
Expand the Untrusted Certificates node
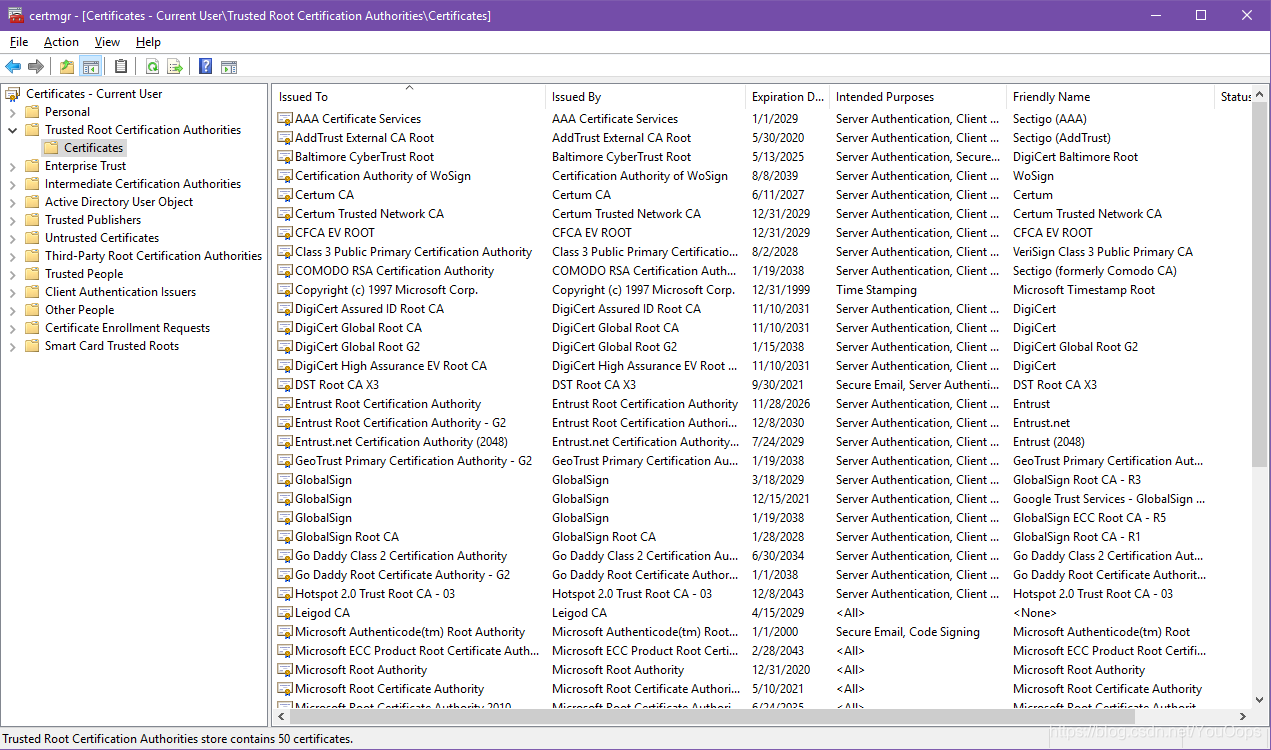point(12,238)
